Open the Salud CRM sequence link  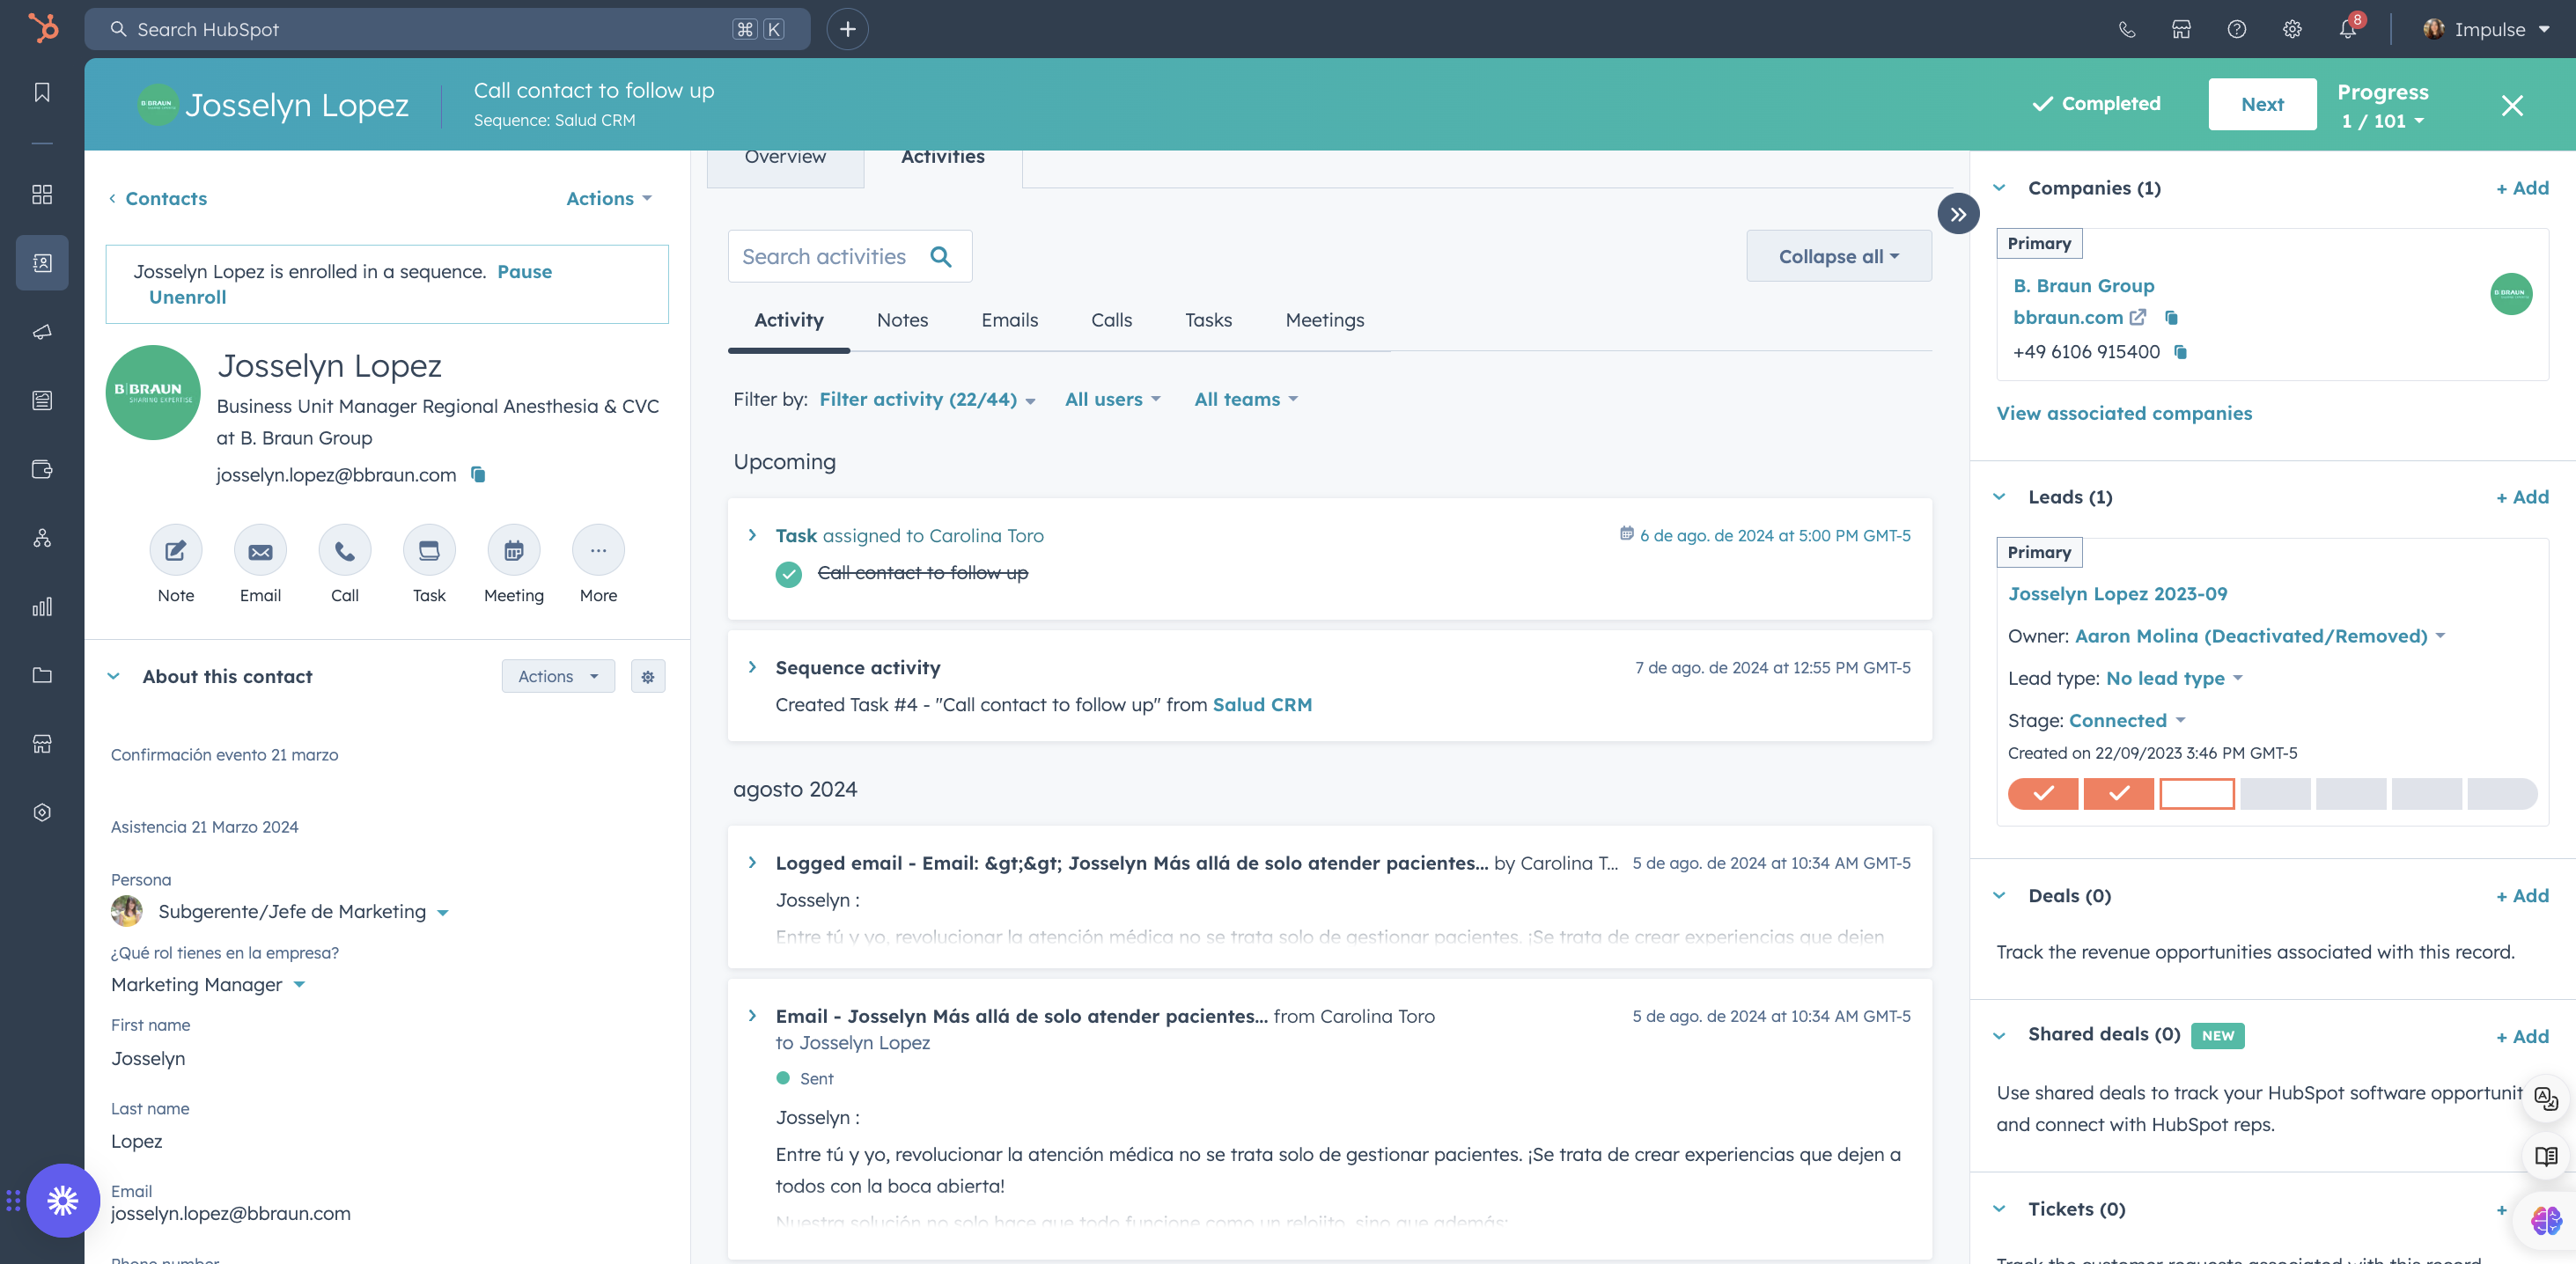point(1262,705)
